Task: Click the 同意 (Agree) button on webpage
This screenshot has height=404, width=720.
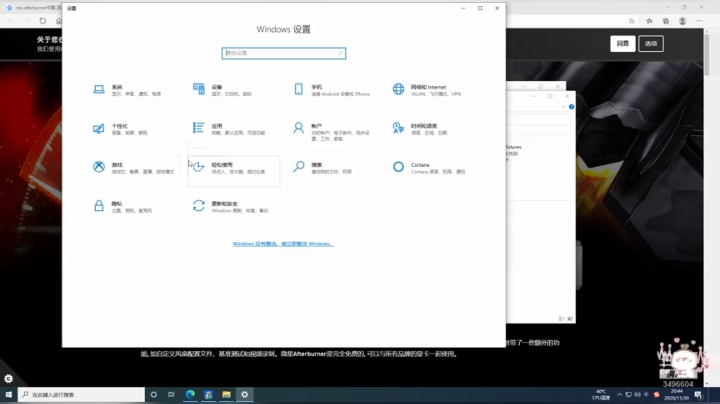Action: click(623, 44)
